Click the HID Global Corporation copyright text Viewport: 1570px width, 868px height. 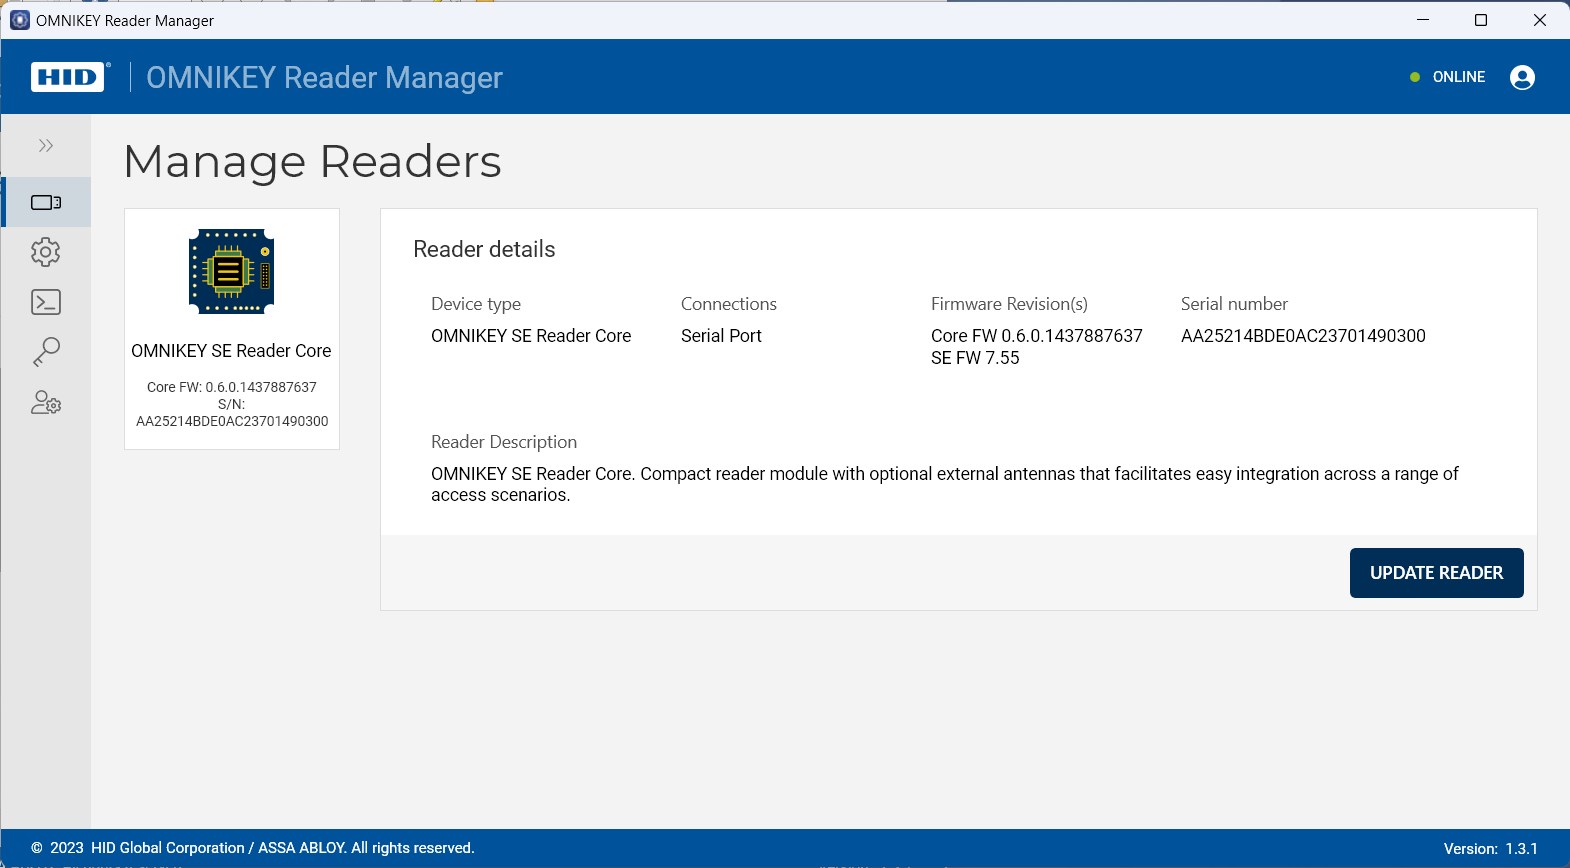pyautogui.click(x=252, y=848)
